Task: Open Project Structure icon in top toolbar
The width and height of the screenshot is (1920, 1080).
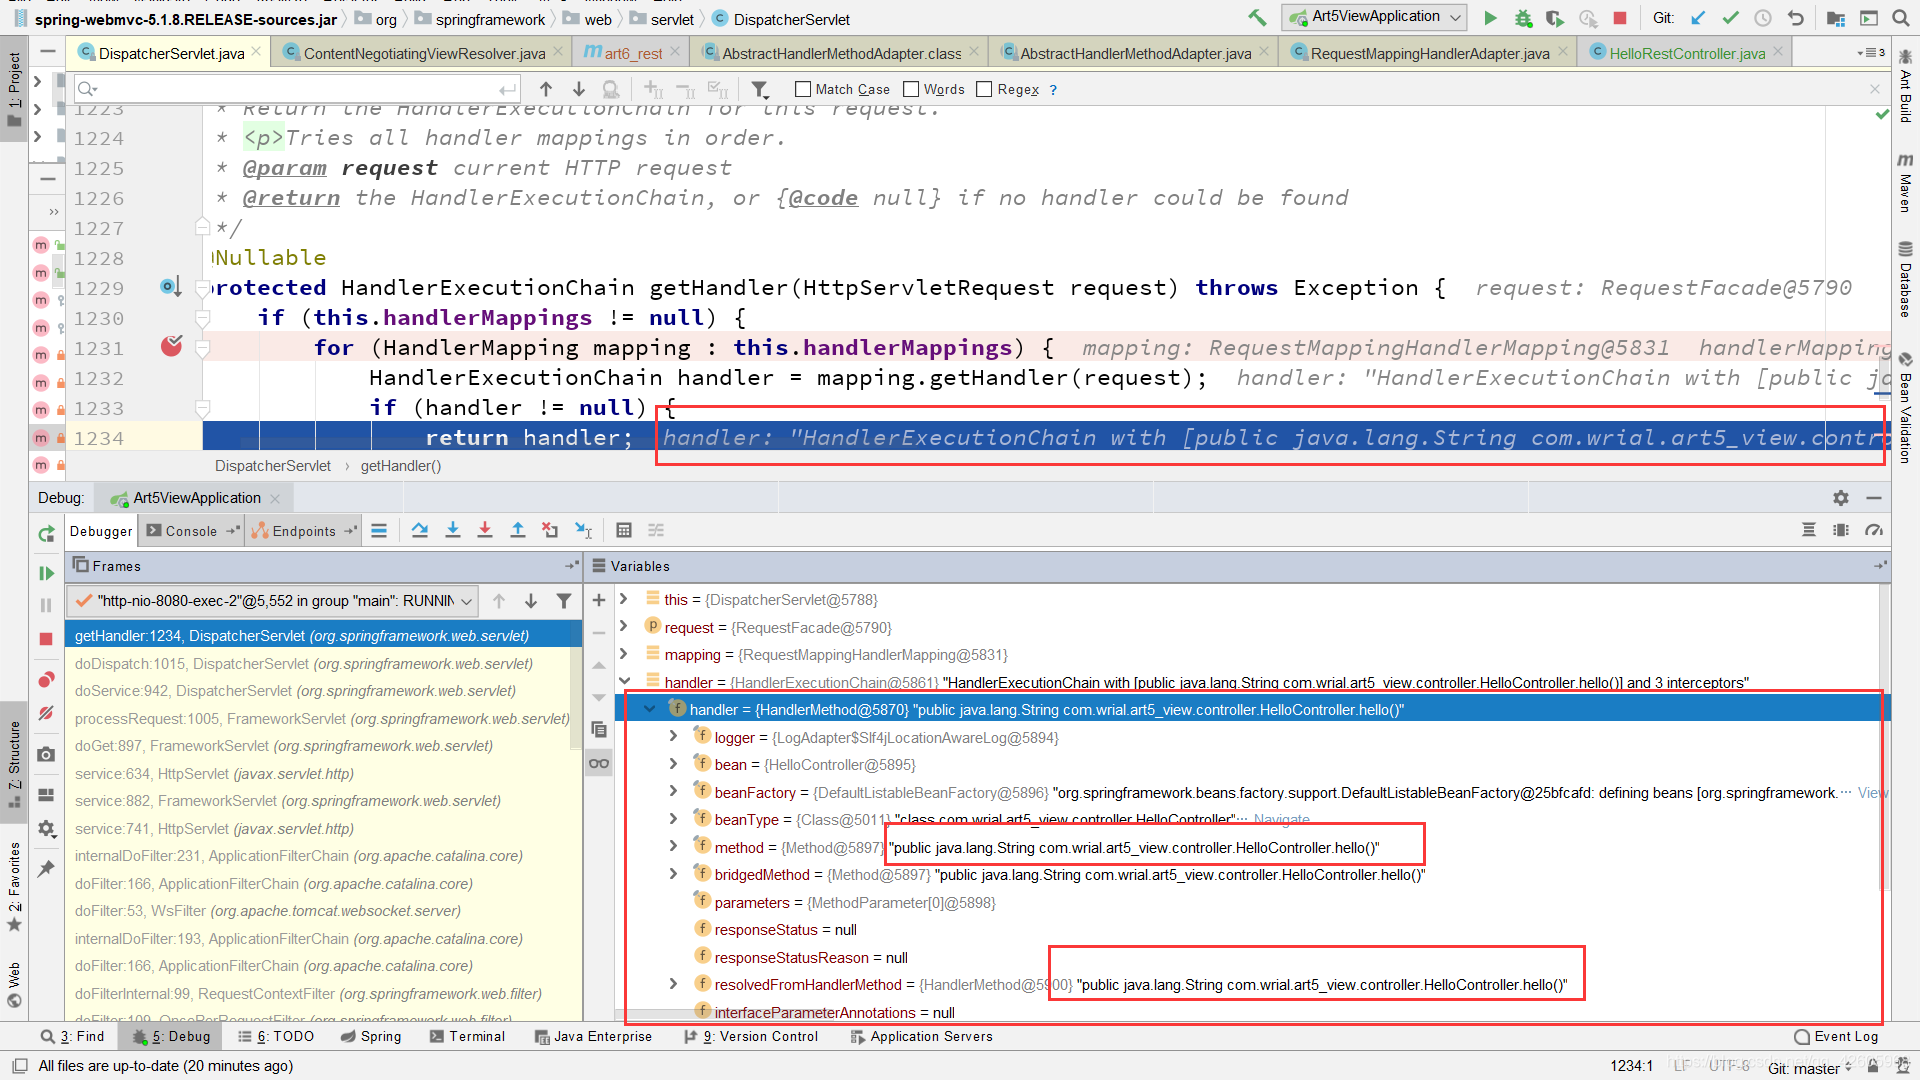Action: (x=1835, y=18)
